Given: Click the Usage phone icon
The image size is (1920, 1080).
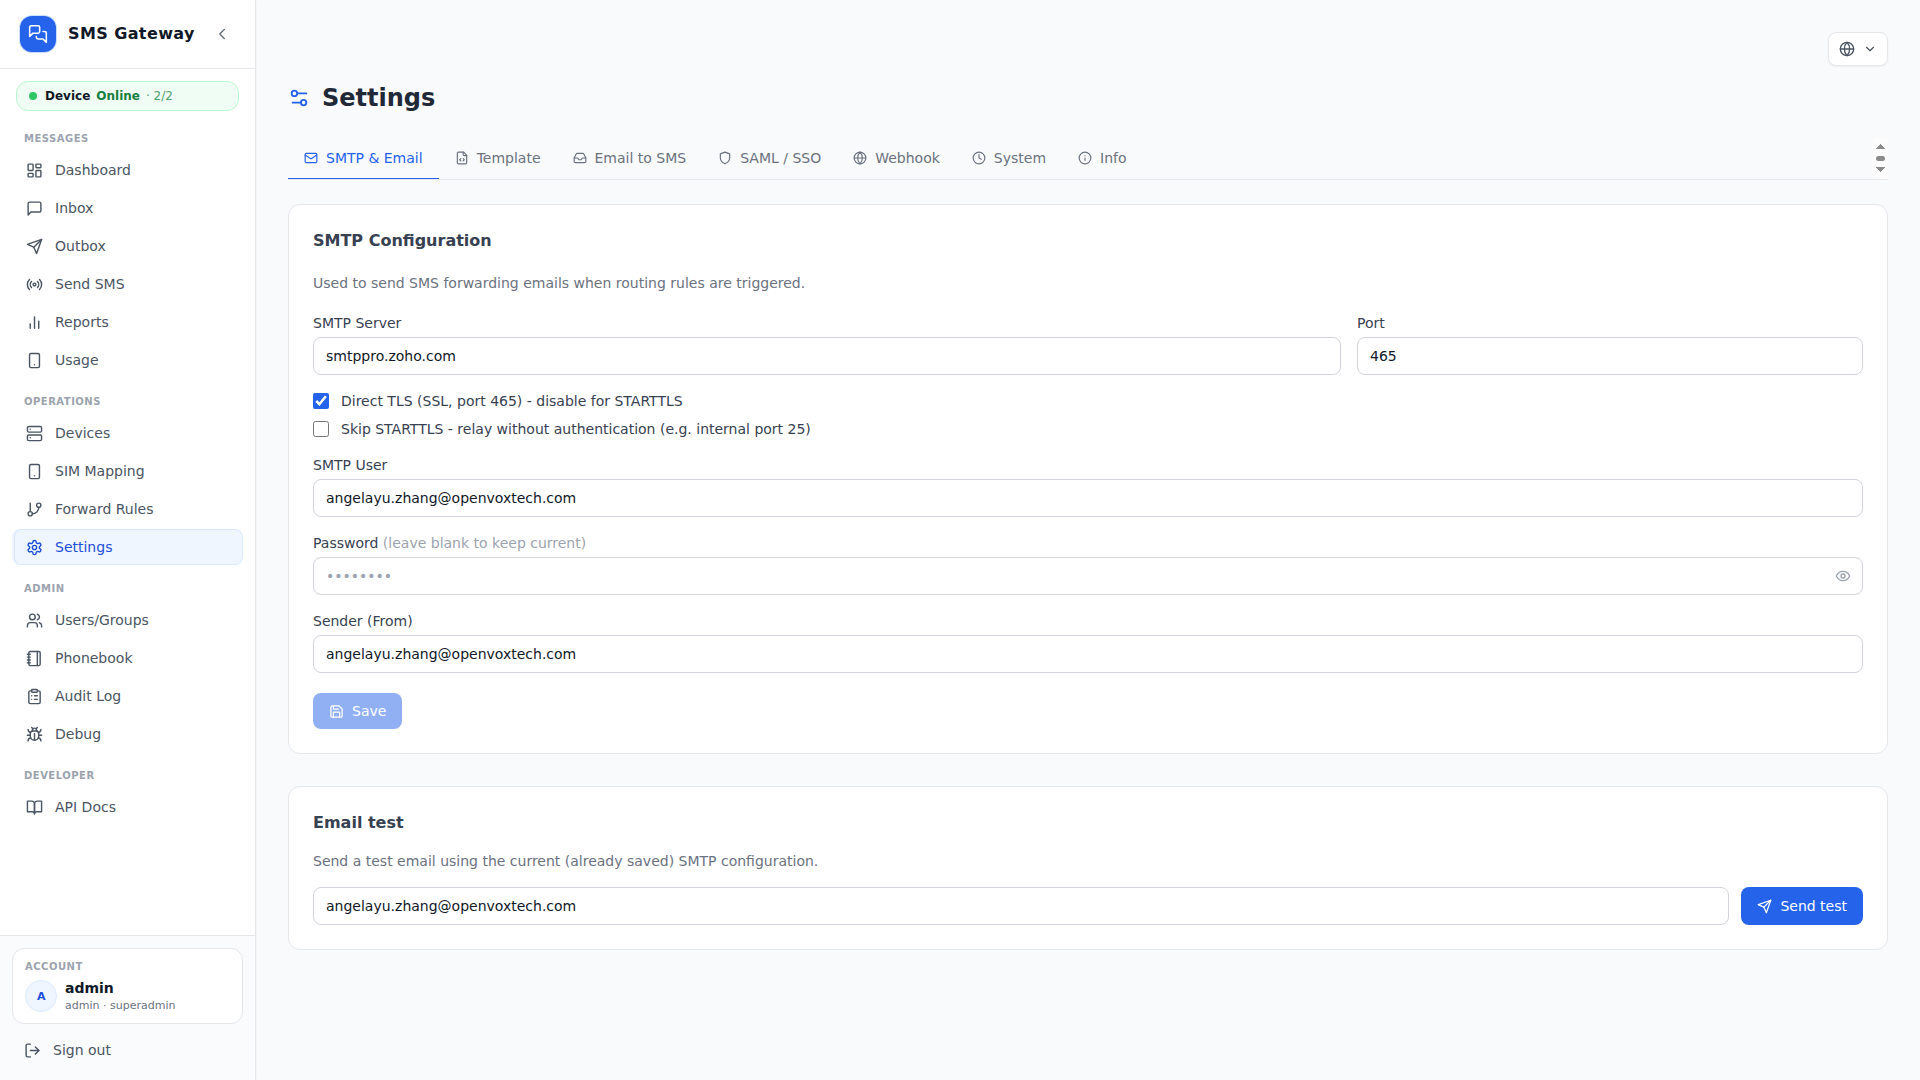Looking at the screenshot, I should 35,361.
